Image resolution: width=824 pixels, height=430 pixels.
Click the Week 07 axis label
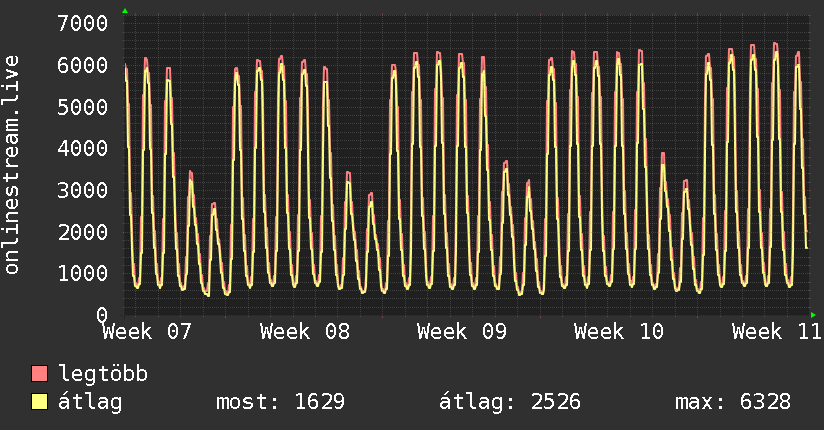(147, 332)
